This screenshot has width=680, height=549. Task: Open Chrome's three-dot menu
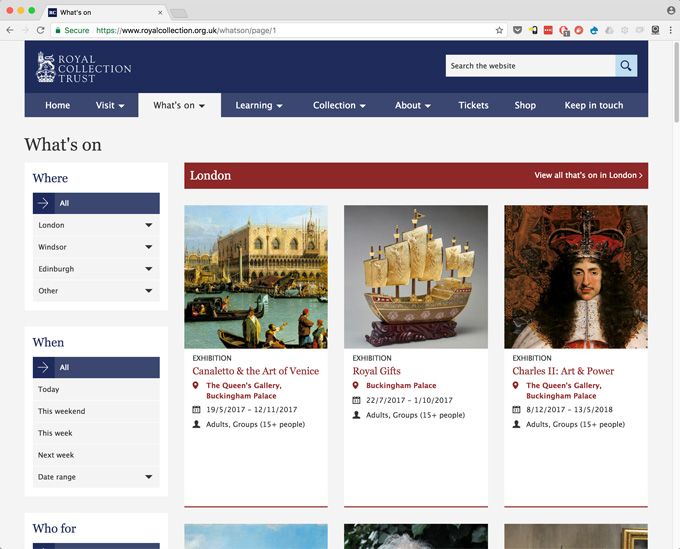click(670, 30)
